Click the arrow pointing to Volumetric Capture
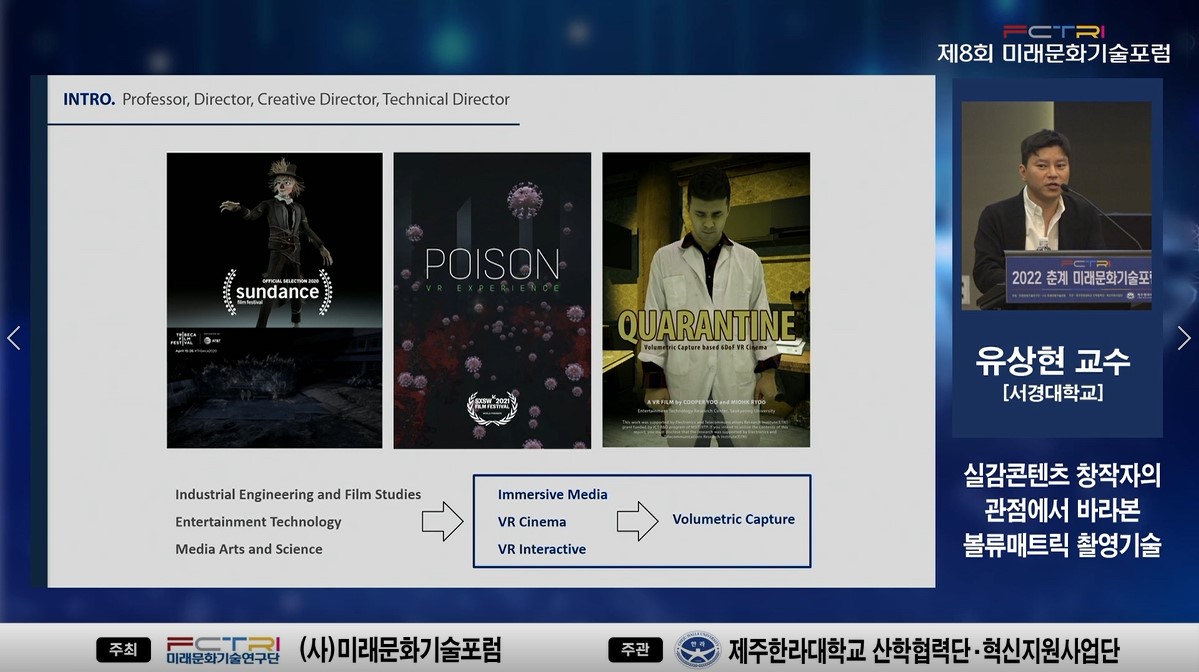Screen dimensions: 1199x672 point(637,521)
